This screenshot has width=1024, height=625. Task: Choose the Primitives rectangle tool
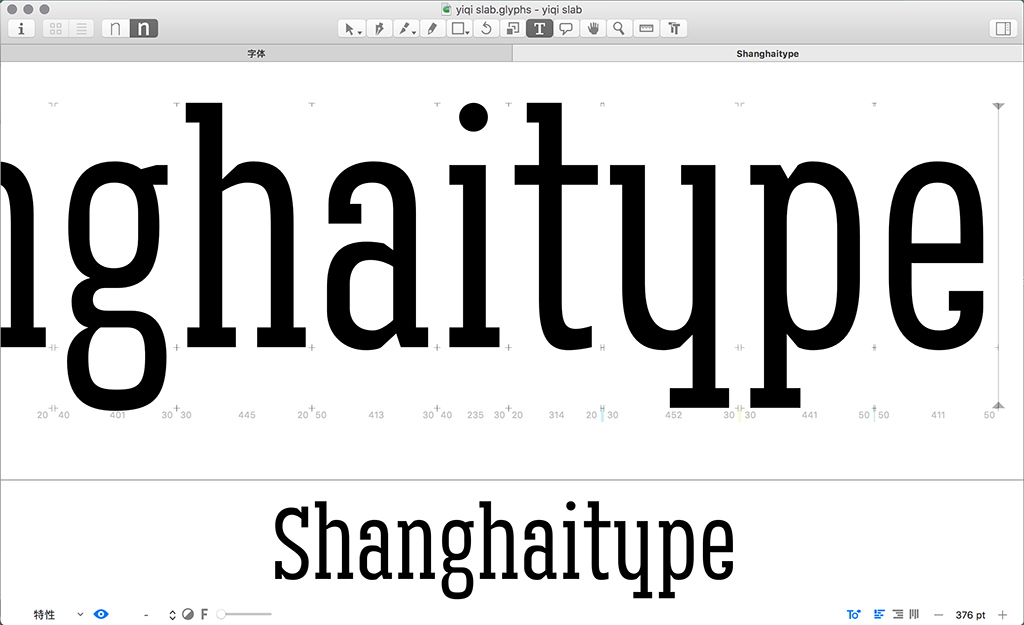tap(459, 29)
